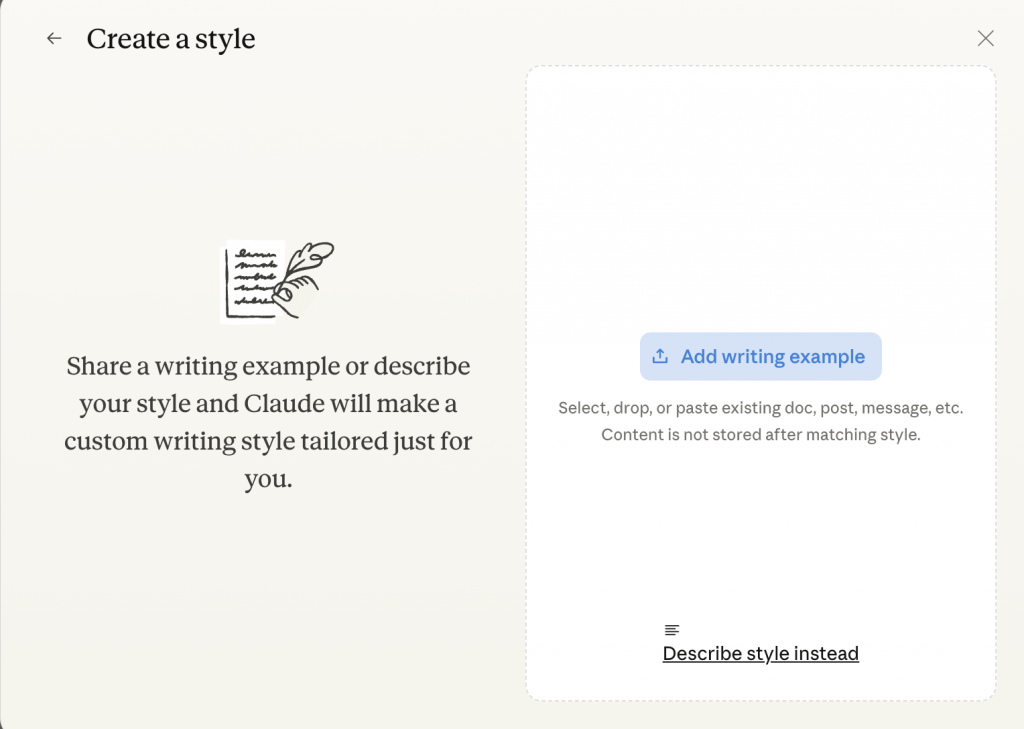This screenshot has width=1024, height=729.
Task: Click the word "you." ending the description
Action: point(268,479)
